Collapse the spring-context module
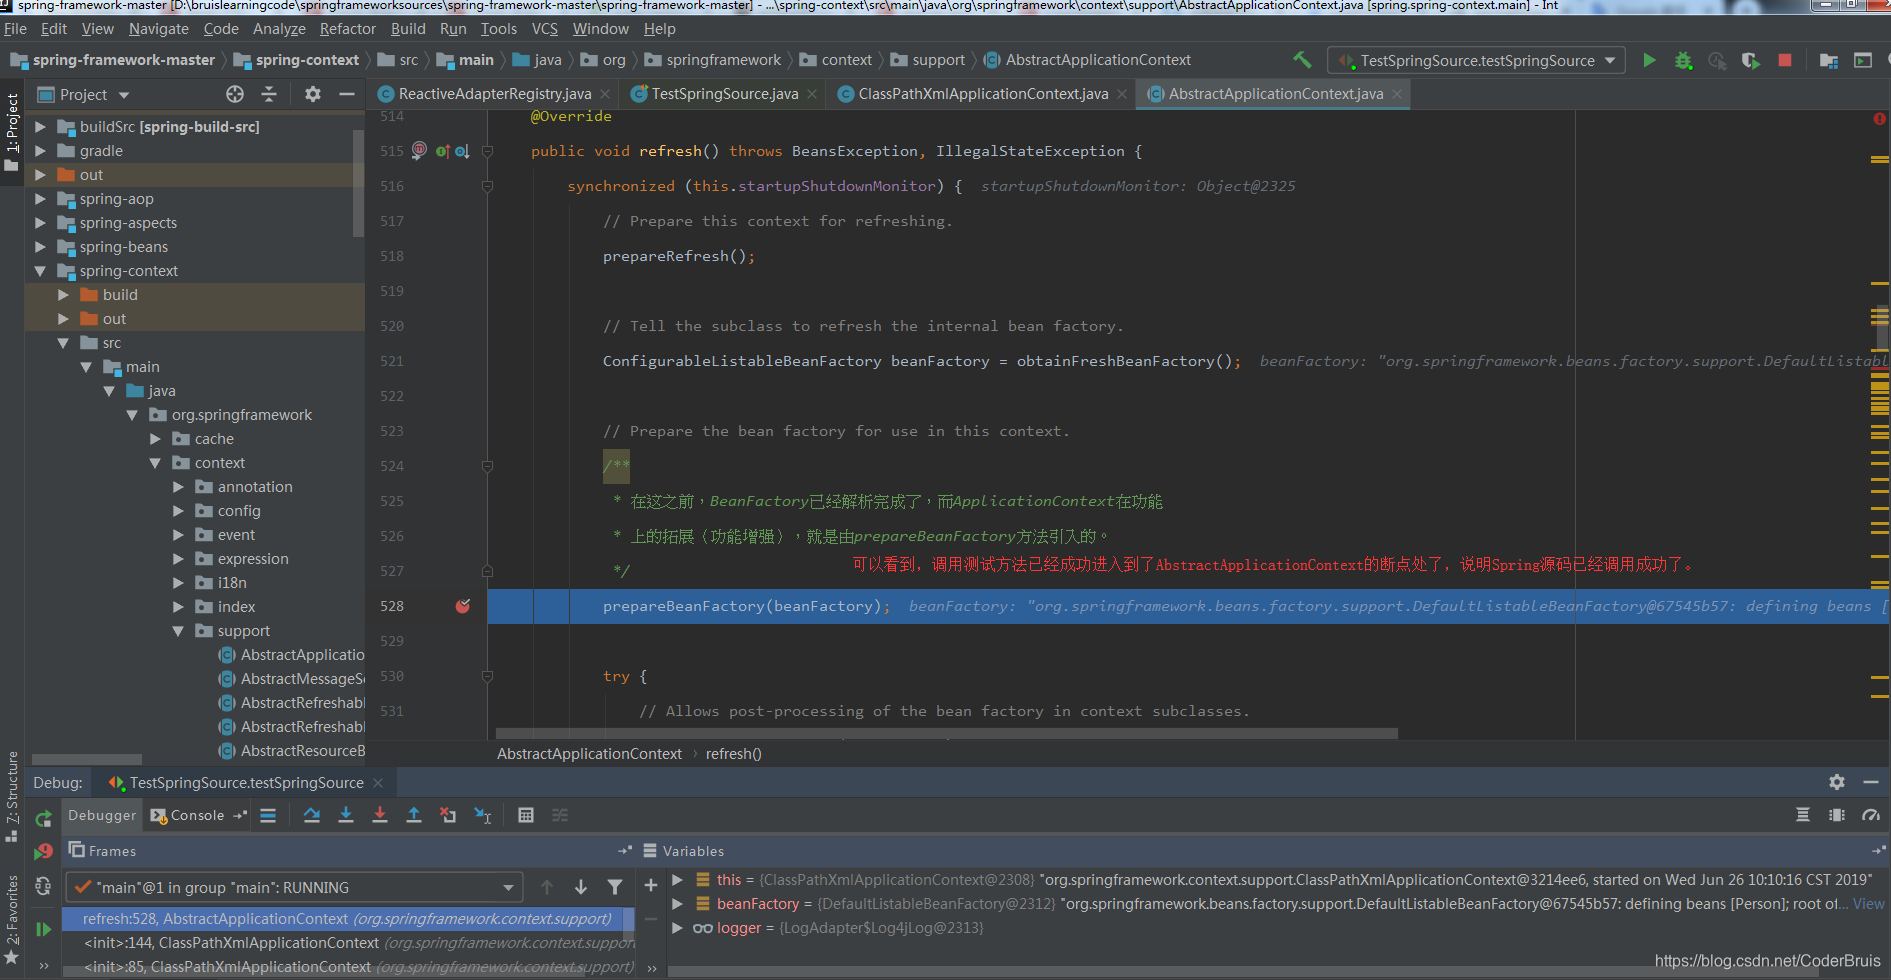1891x980 pixels. [40, 271]
